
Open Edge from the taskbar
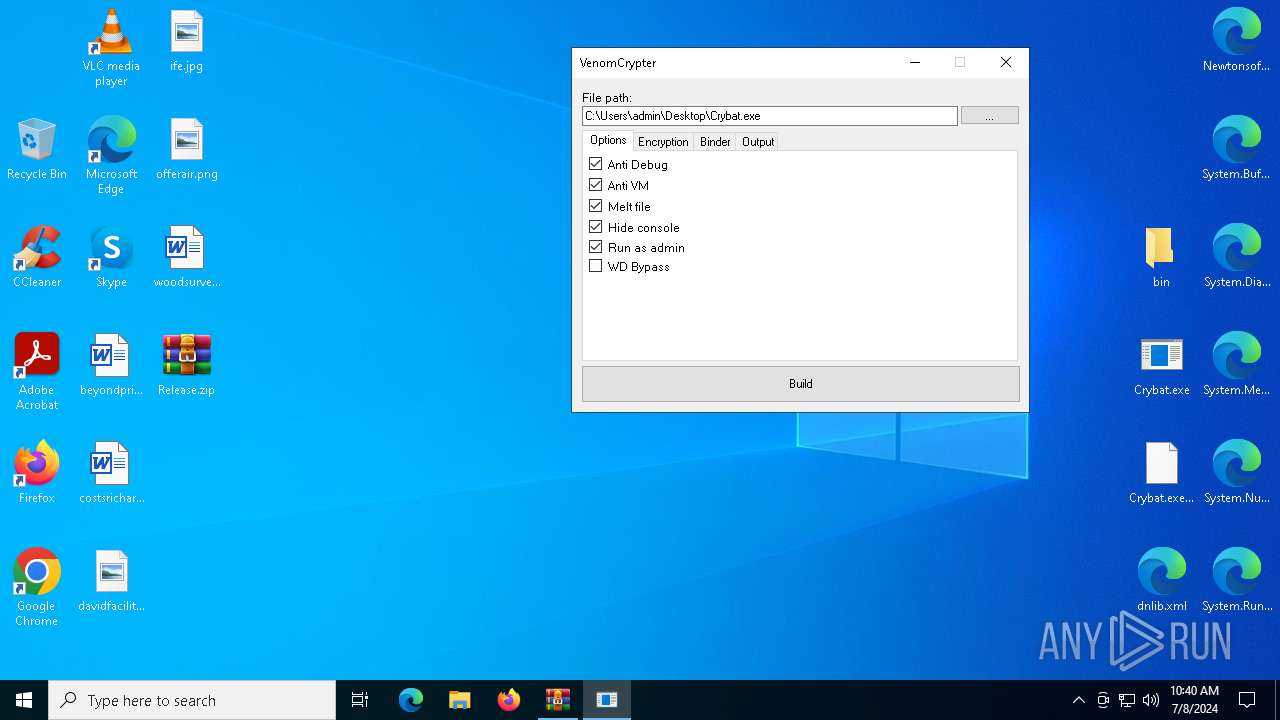point(411,700)
